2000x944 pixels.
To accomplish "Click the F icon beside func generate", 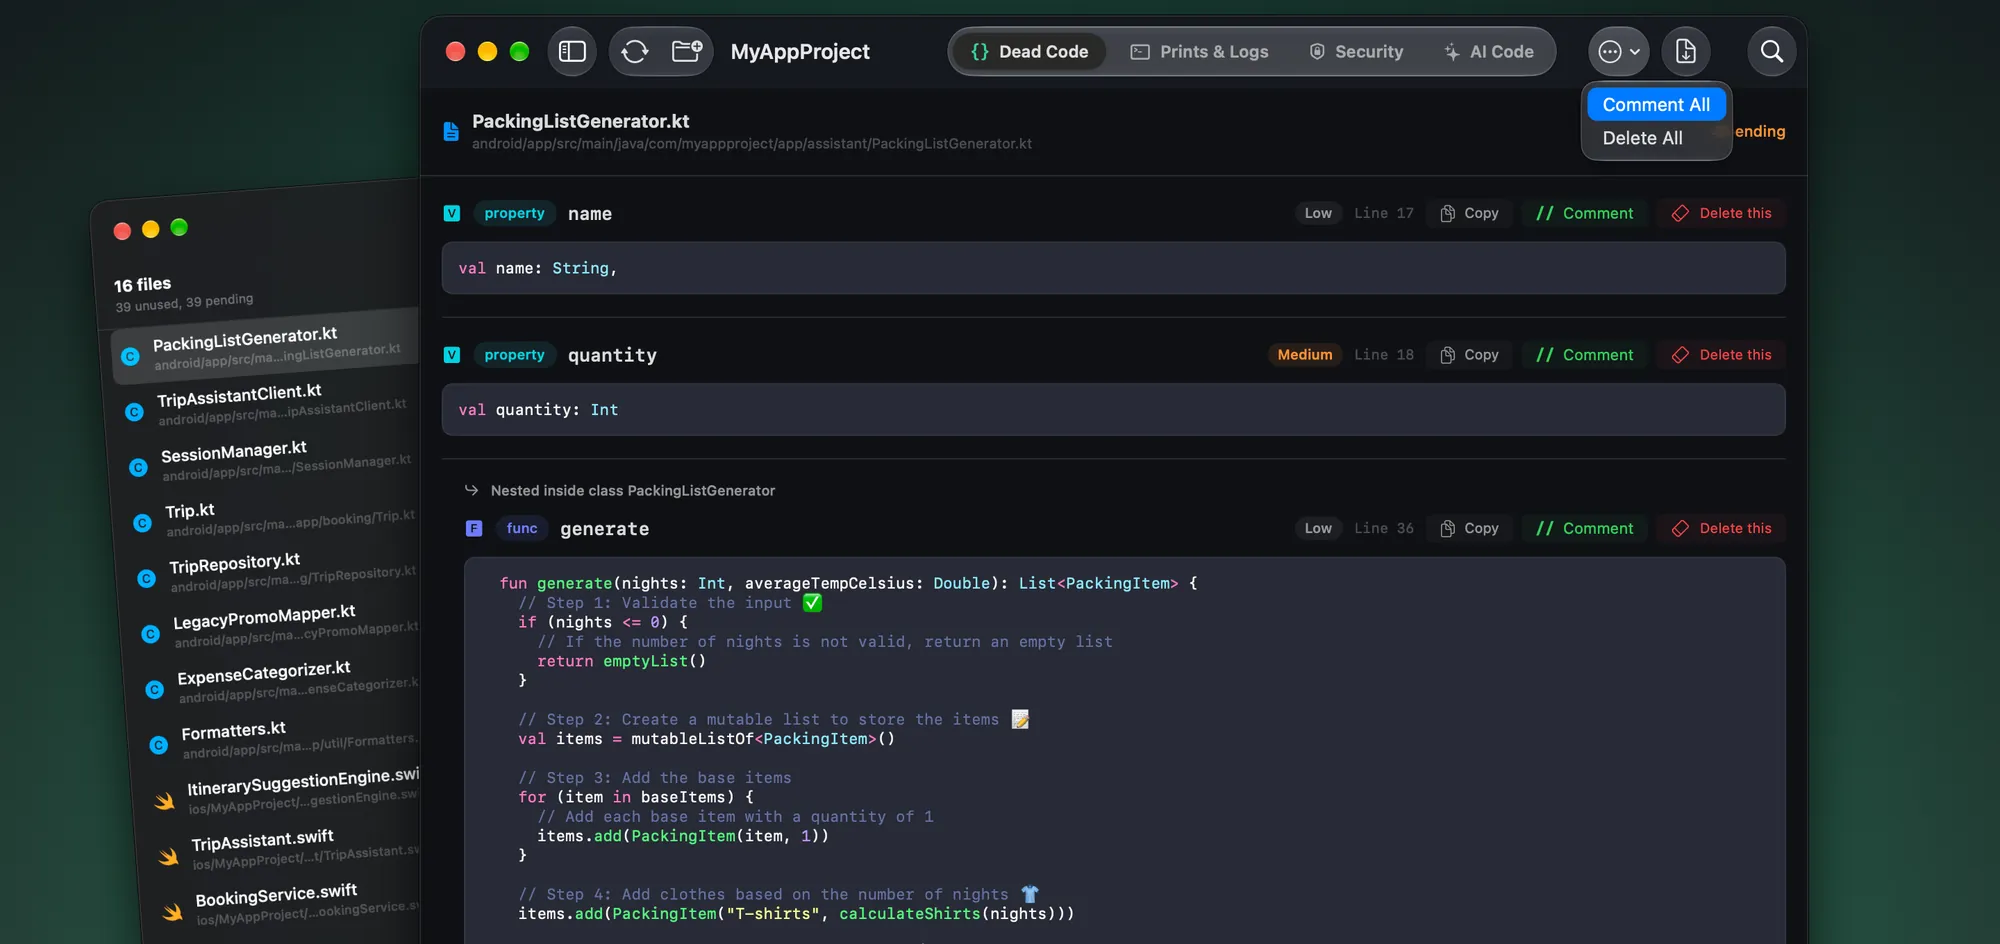I will [474, 528].
